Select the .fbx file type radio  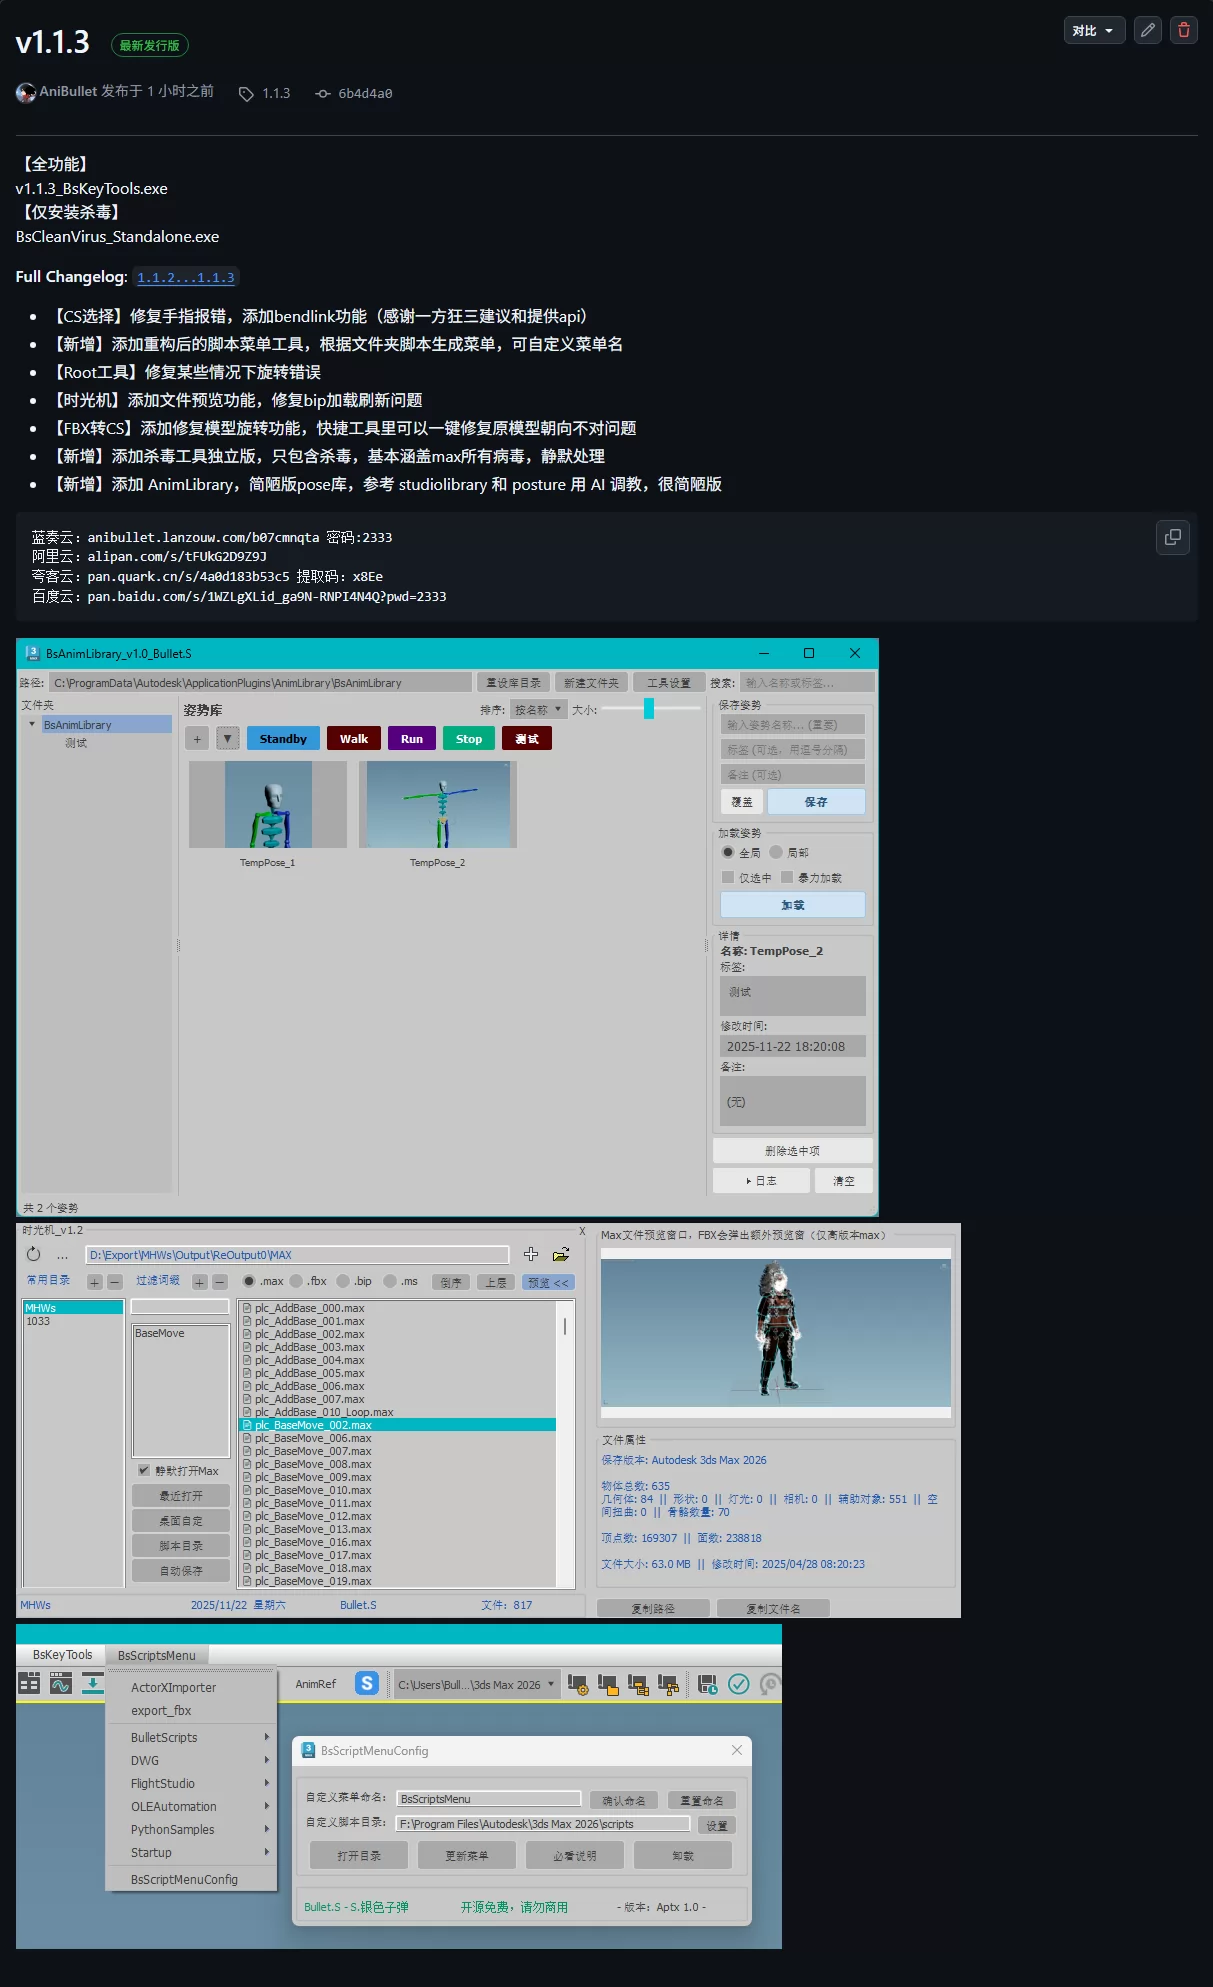[296, 1281]
